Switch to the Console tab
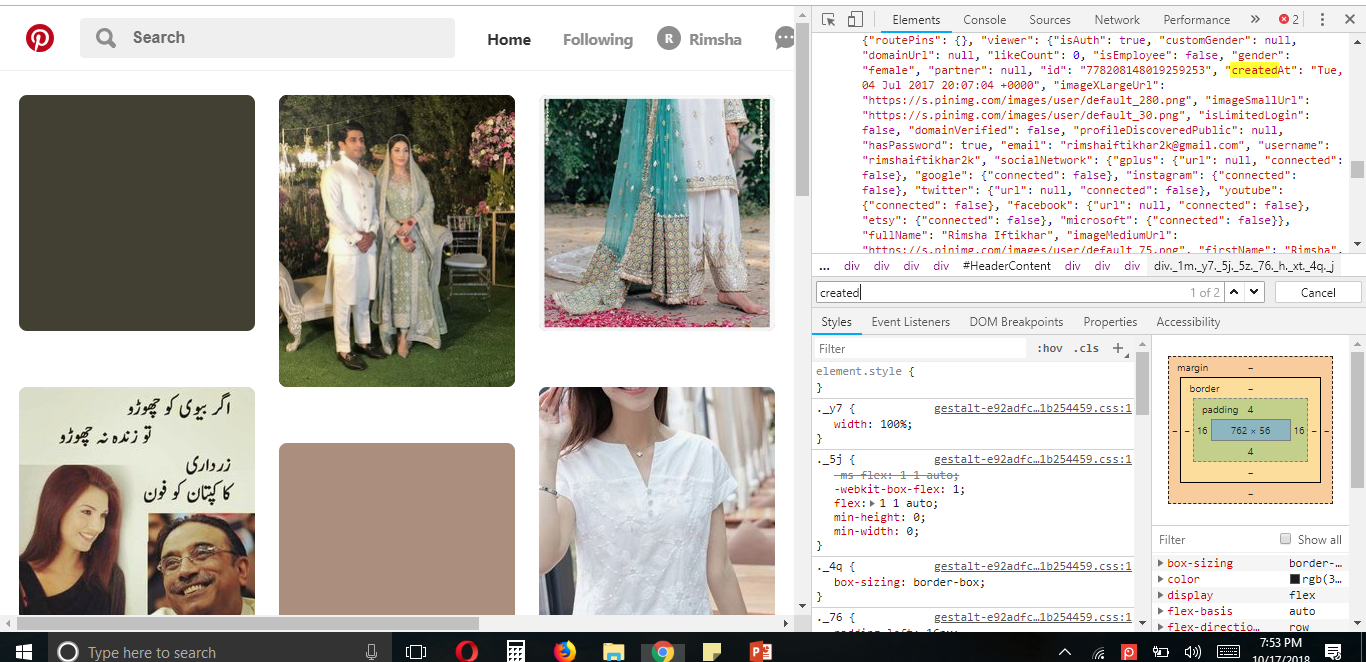This screenshot has height=662, width=1366. 984,19
